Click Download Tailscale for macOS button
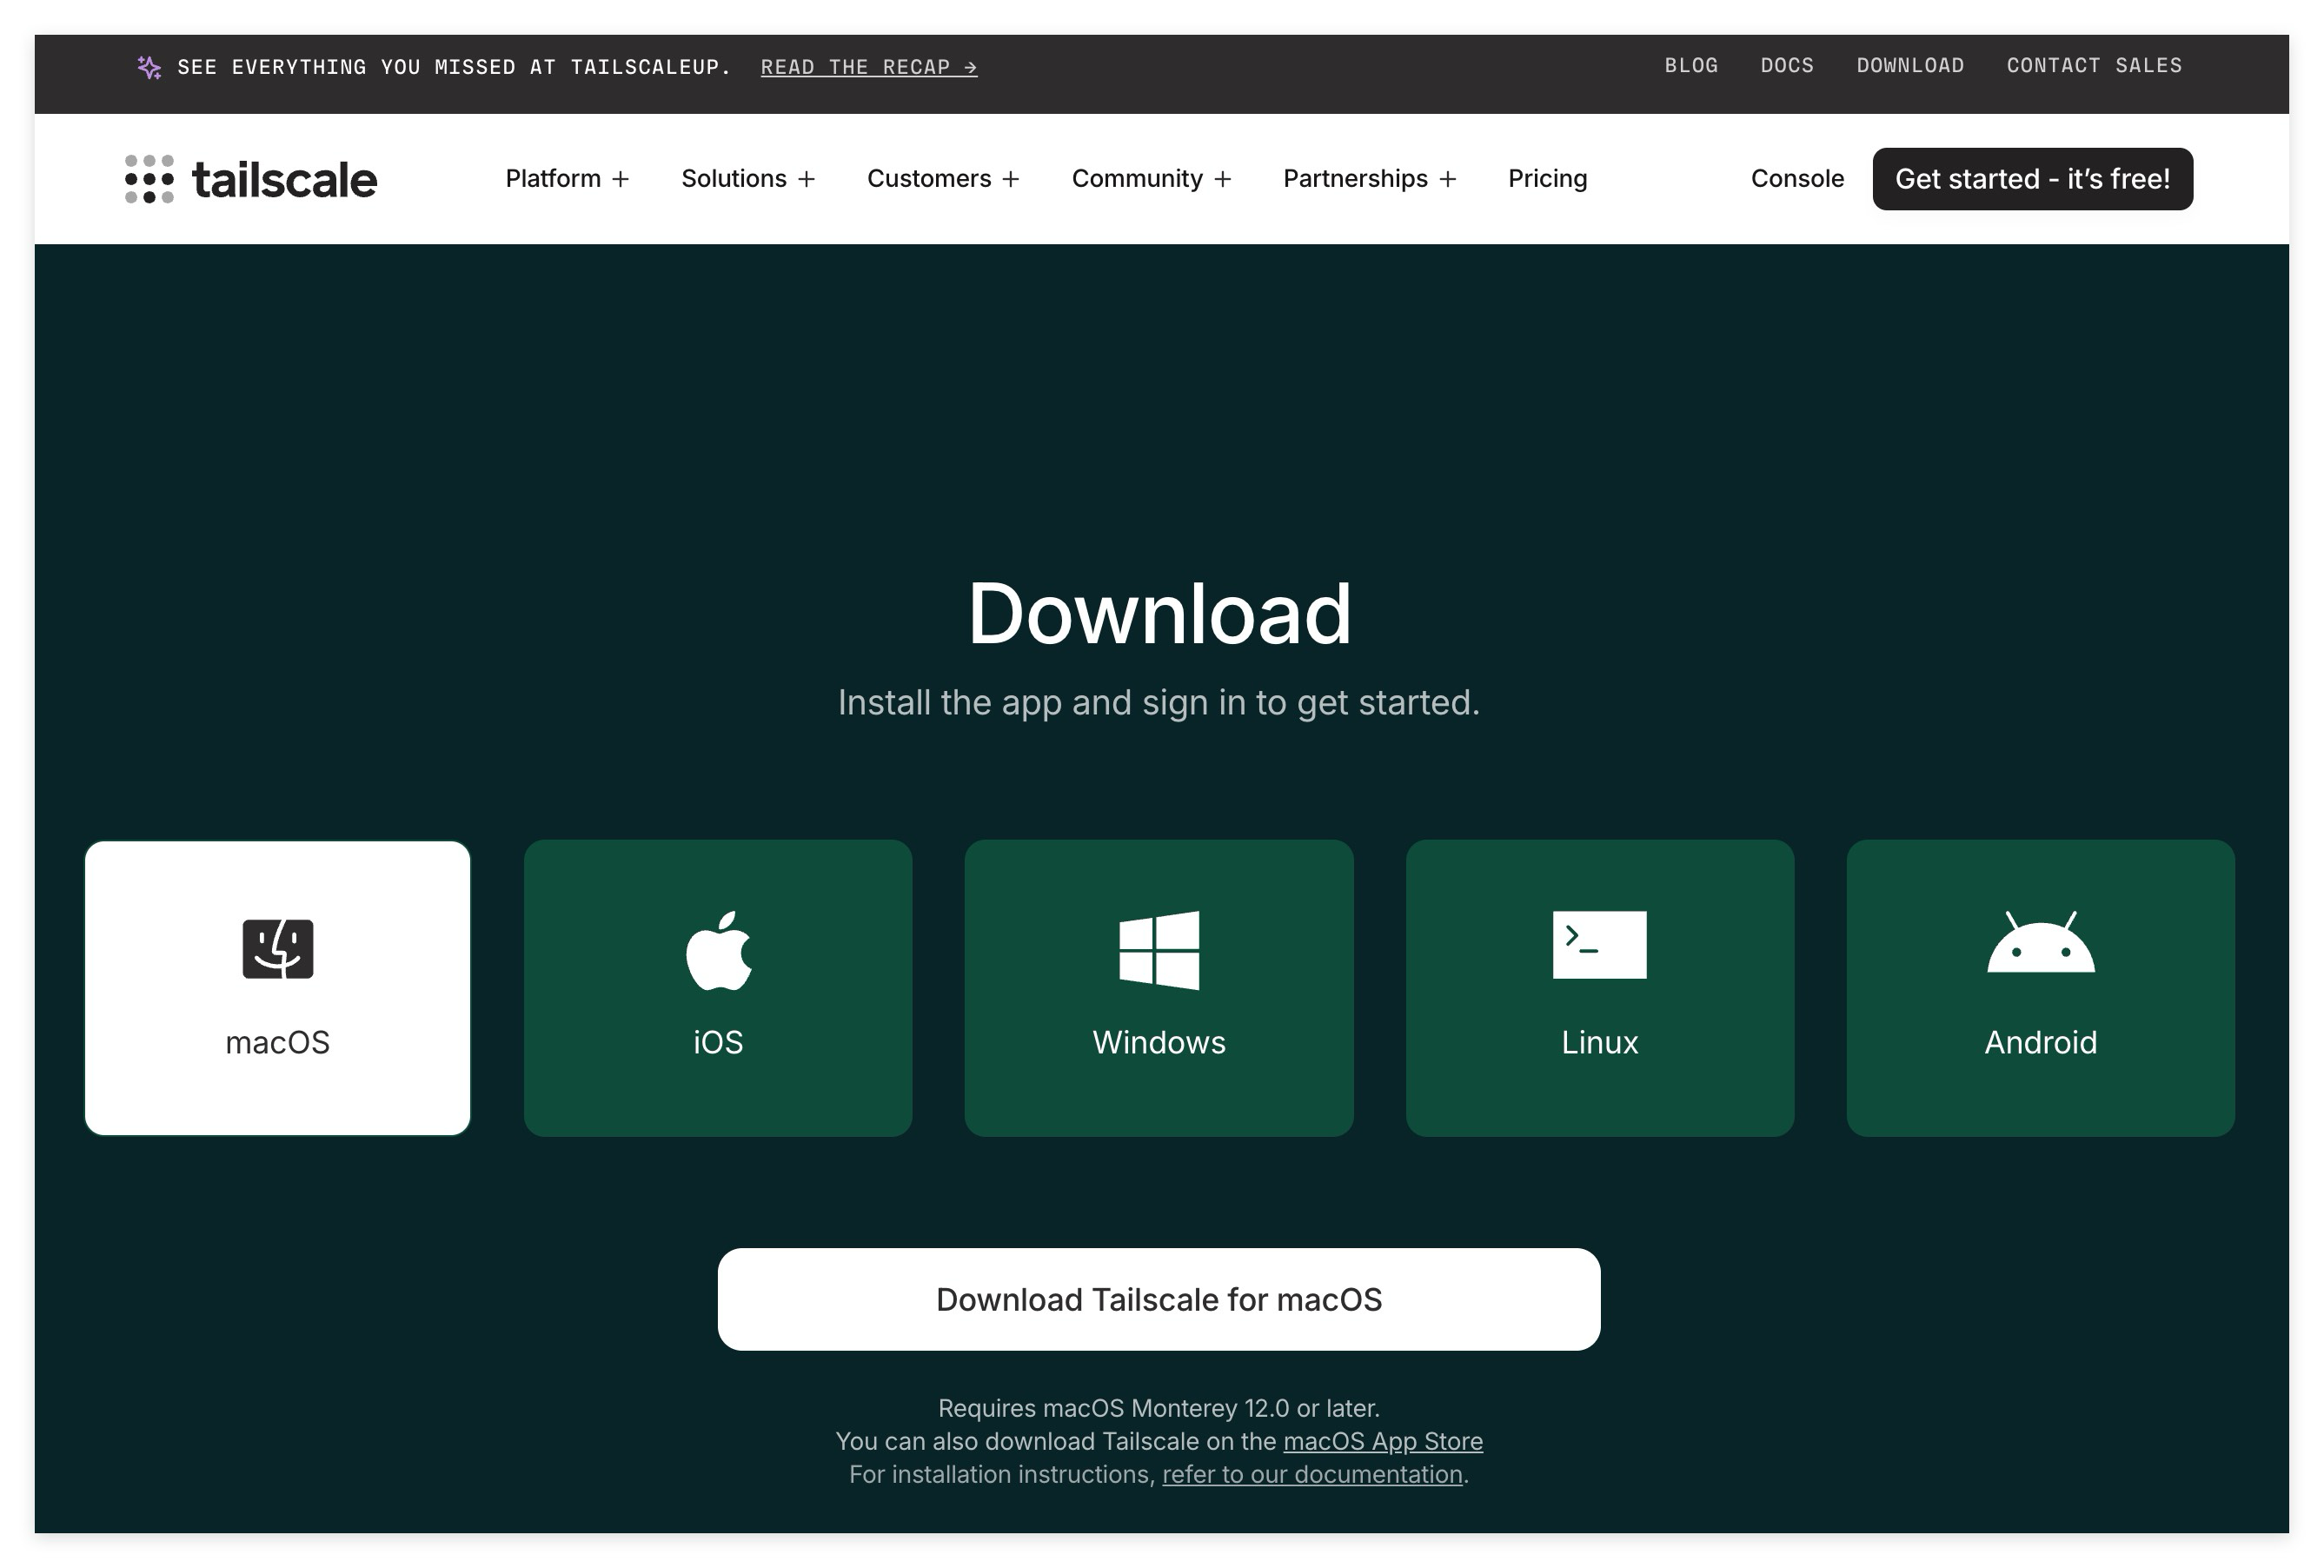Image resolution: width=2324 pixels, height=1568 pixels. pos(1159,1299)
